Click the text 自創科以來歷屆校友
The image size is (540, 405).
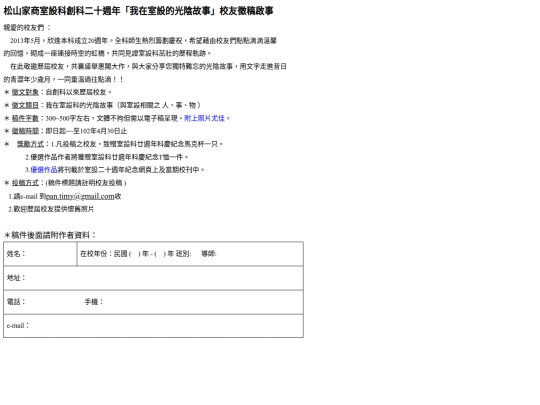[79, 92]
